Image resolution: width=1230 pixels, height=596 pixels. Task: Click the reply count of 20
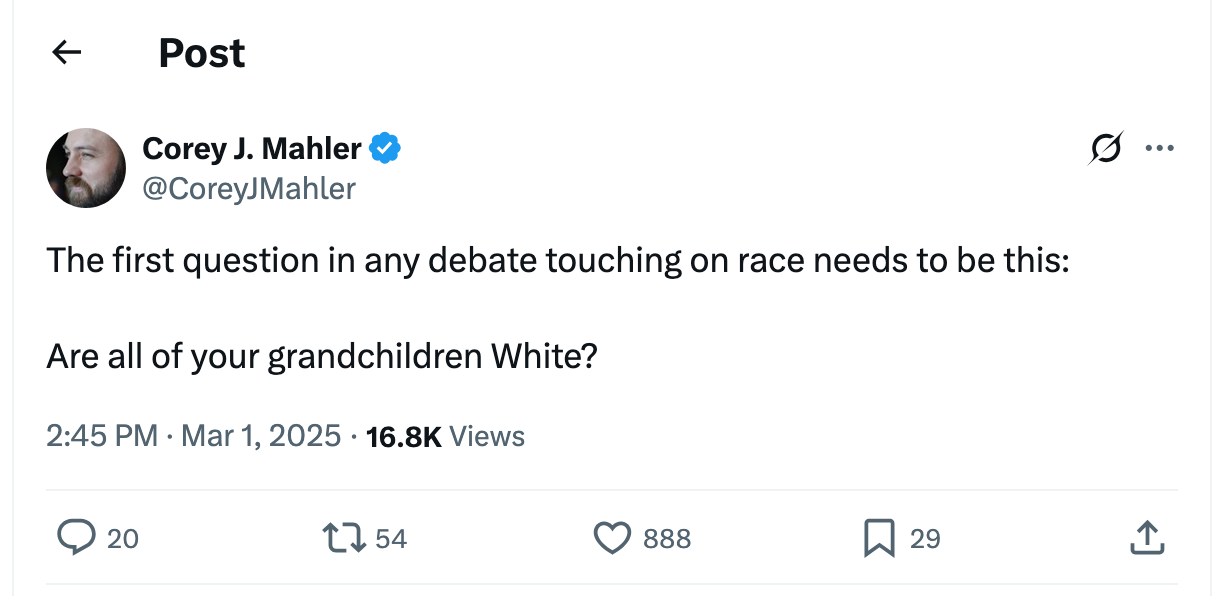coord(122,539)
